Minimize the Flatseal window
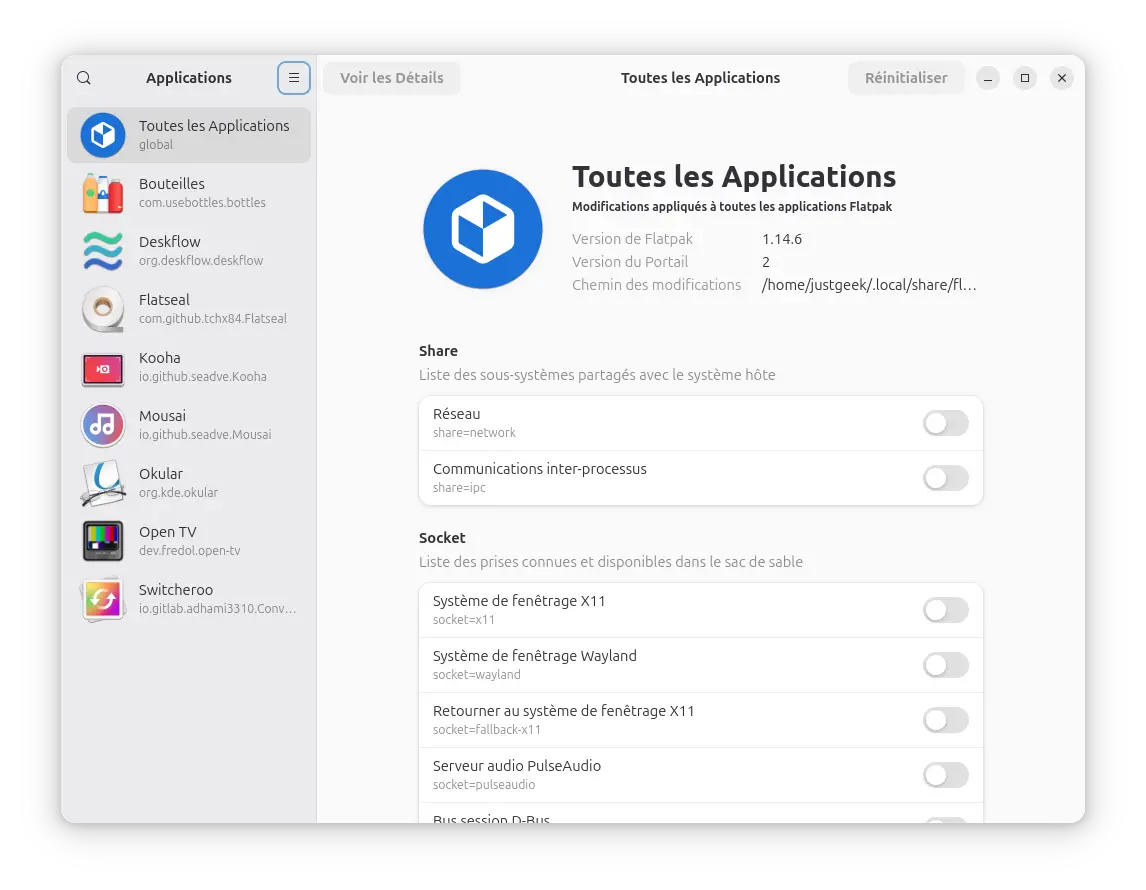 point(988,77)
